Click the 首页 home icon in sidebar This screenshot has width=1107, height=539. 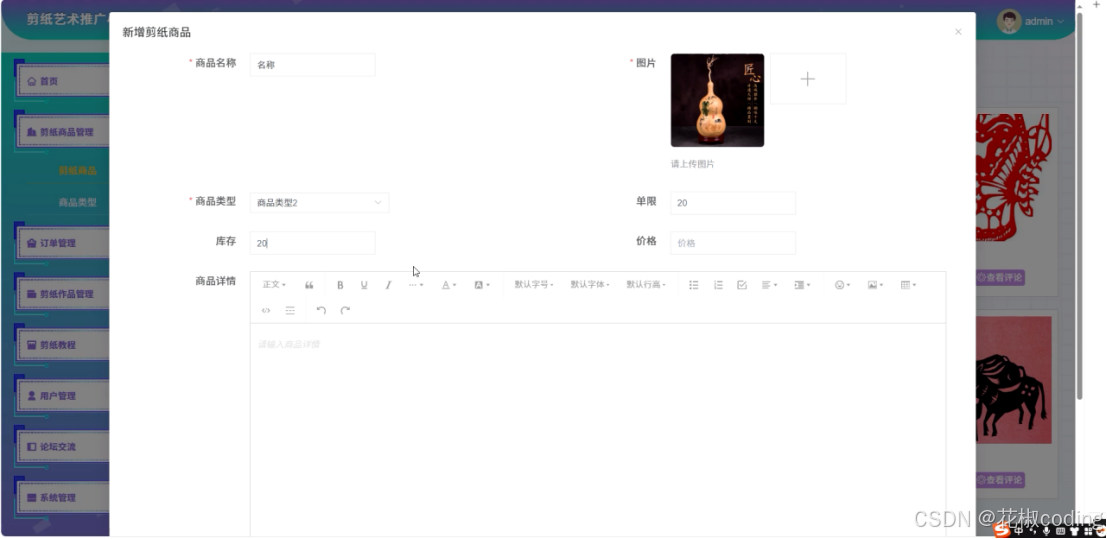[32, 81]
